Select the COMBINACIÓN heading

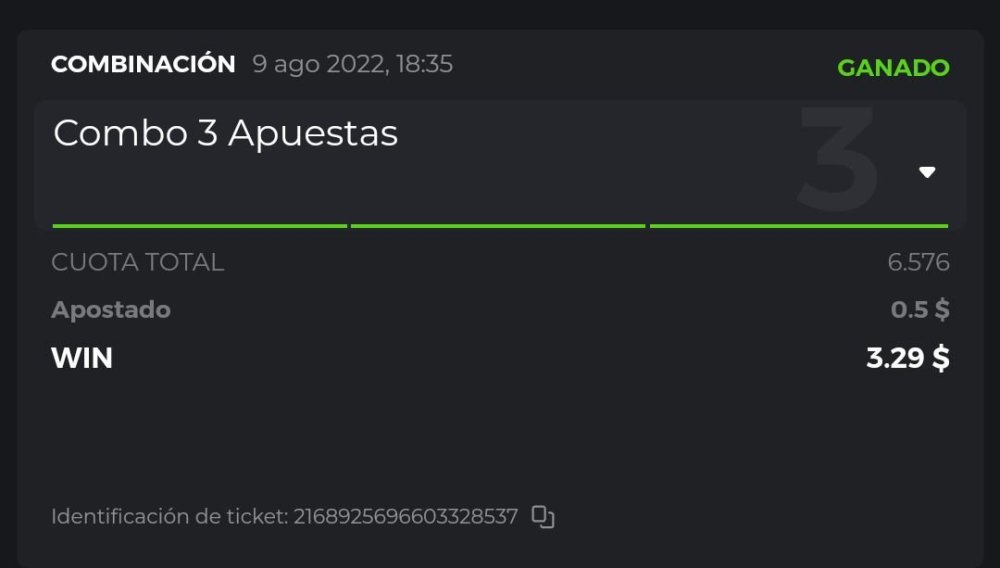pos(143,65)
